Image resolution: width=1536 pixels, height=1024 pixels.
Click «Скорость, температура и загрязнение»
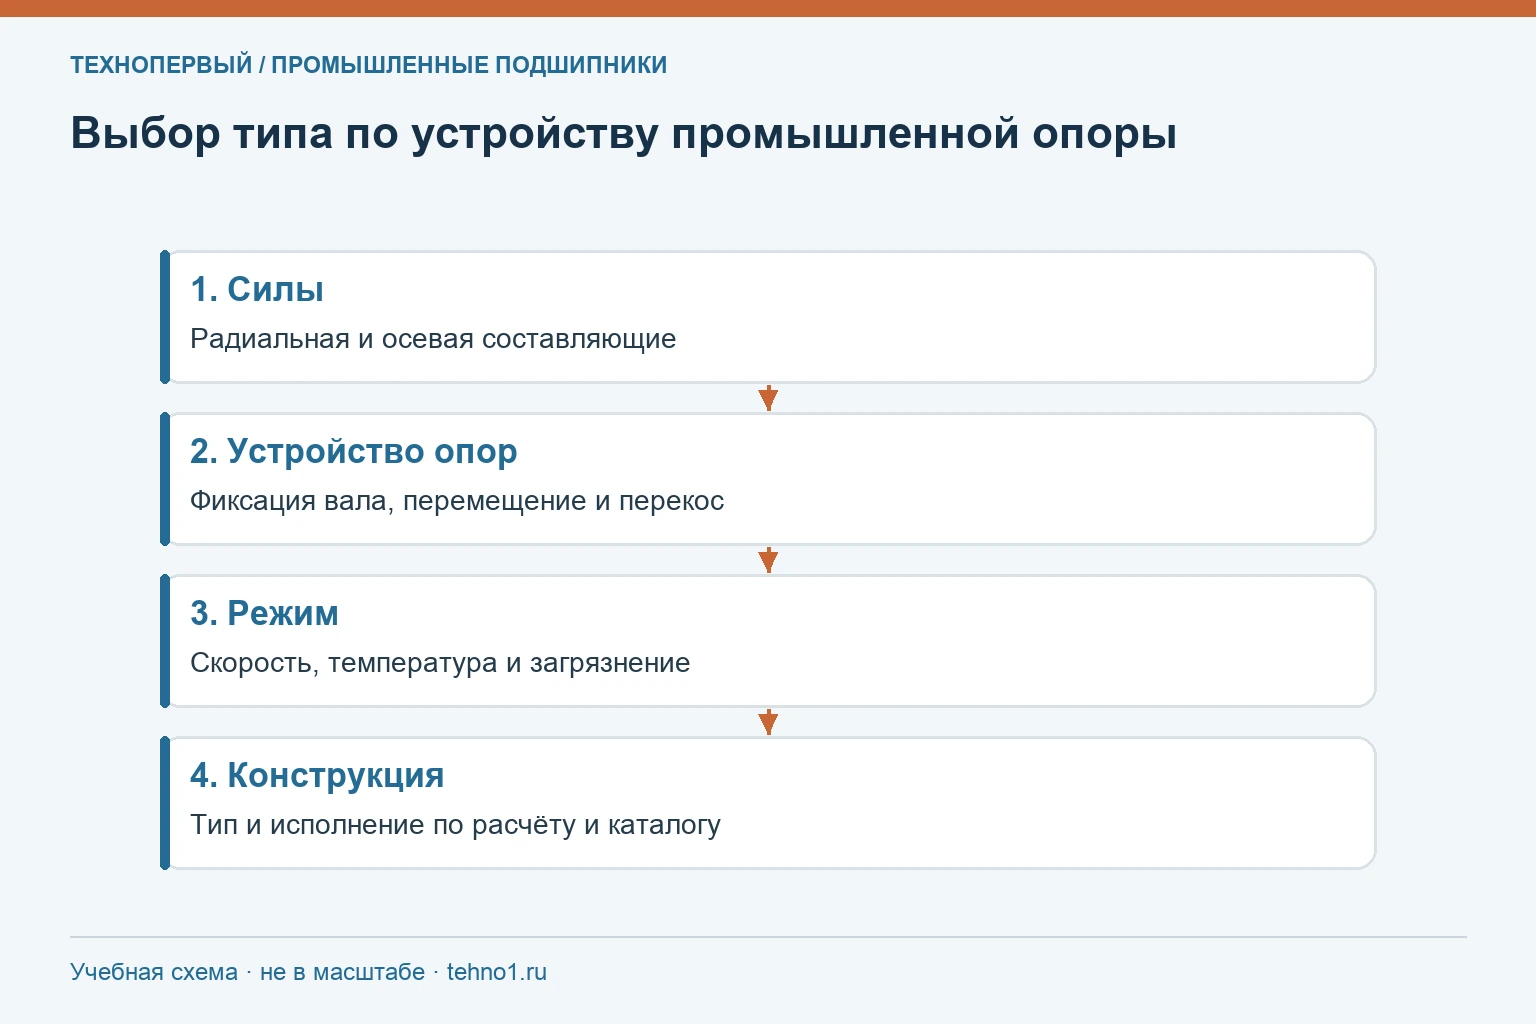tap(440, 663)
